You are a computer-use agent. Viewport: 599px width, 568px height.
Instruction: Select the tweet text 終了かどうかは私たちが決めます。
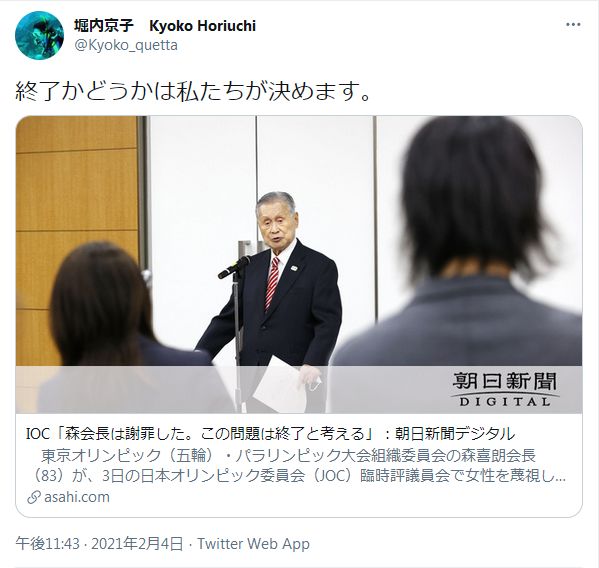point(193,92)
